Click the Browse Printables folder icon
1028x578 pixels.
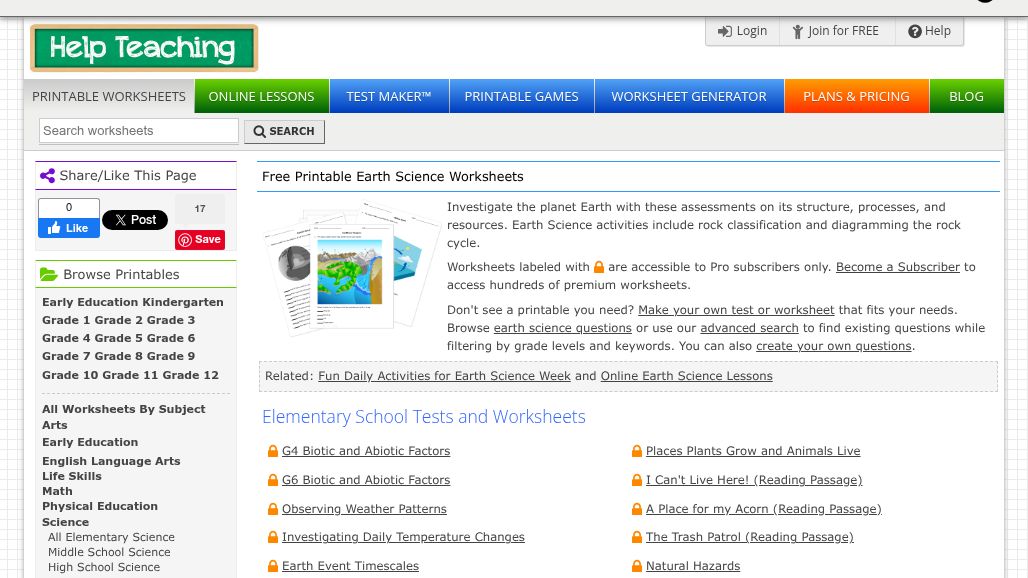(x=48, y=274)
